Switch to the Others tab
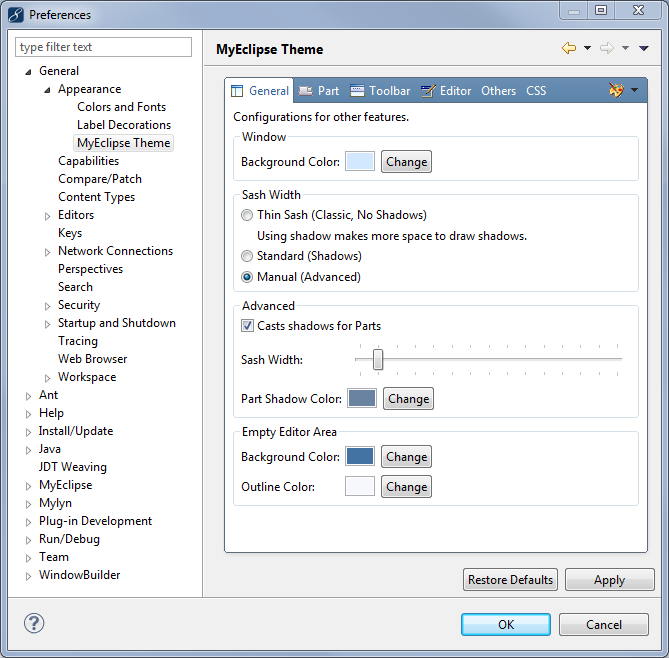Viewport: 669px width, 658px height. [498, 91]
